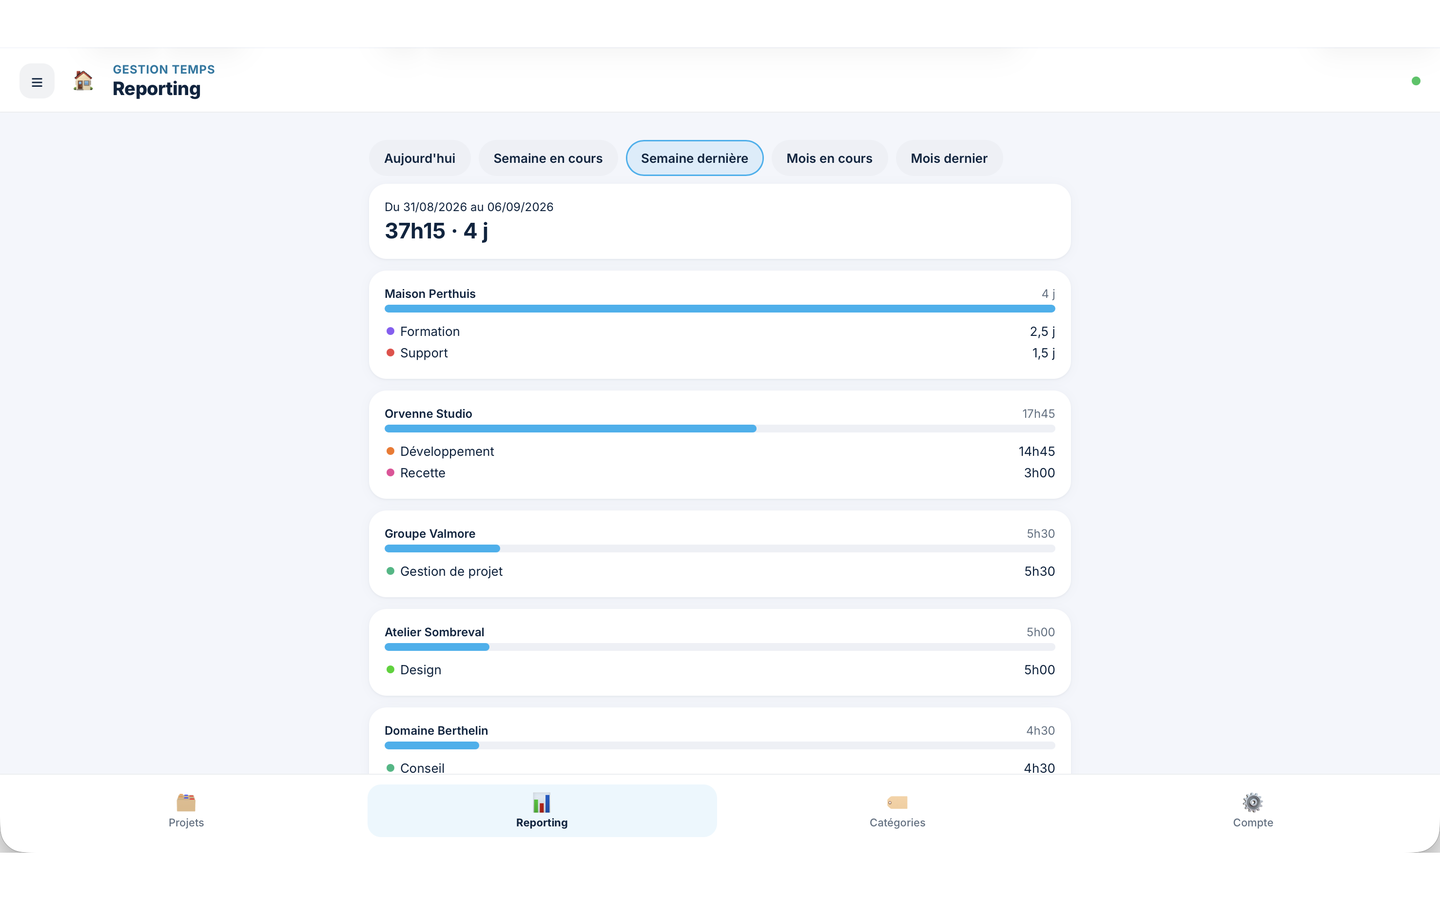Click the Atelier Sombreval progress bar
This screenshot has height=900, width=1440.
tap(720, 647)
